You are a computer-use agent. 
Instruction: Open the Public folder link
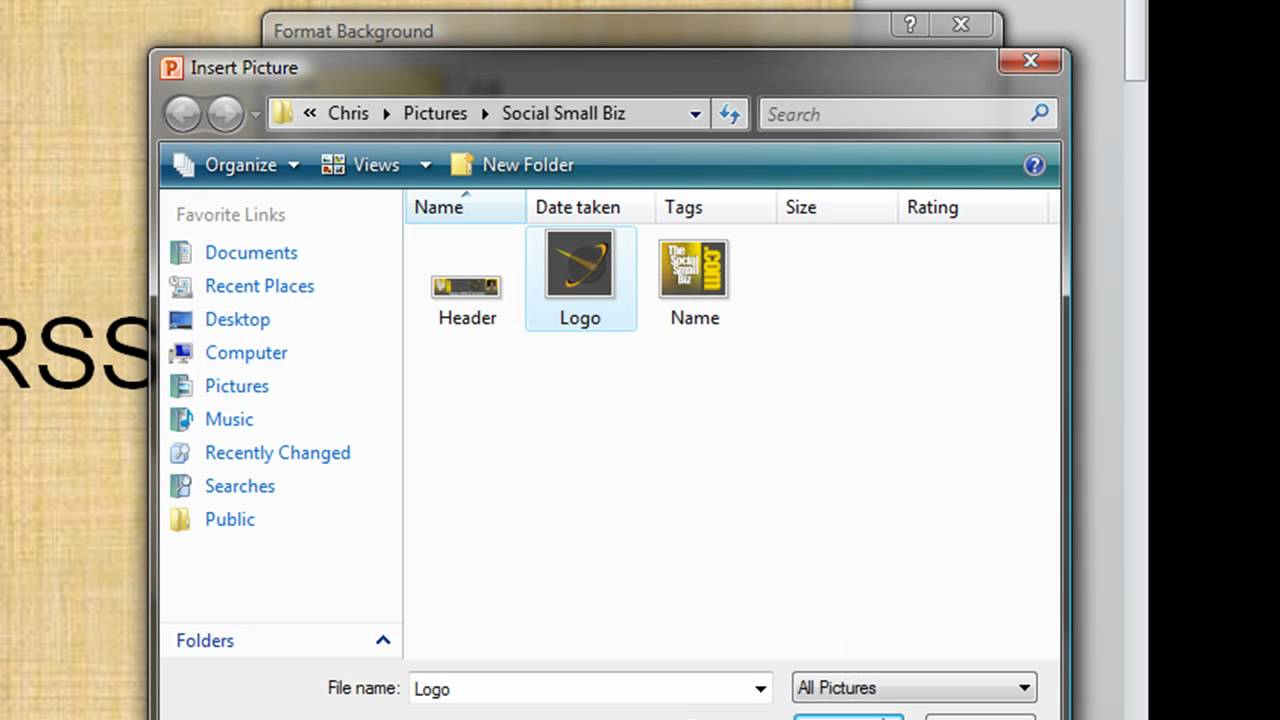coord(230,519)
